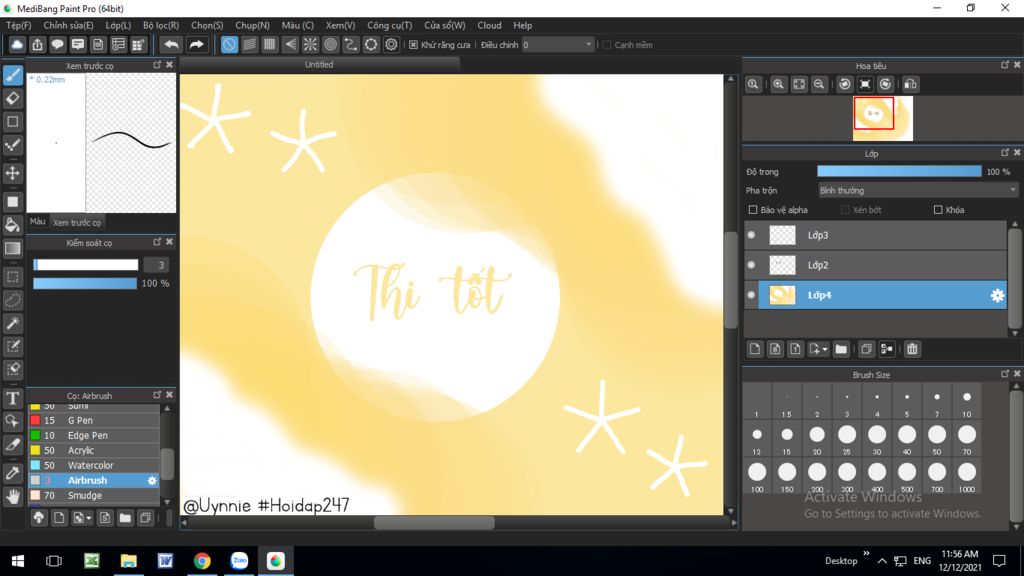The image size is (1024, 576).
Task: Adjust the brush size slider
Action: [86, 264]
